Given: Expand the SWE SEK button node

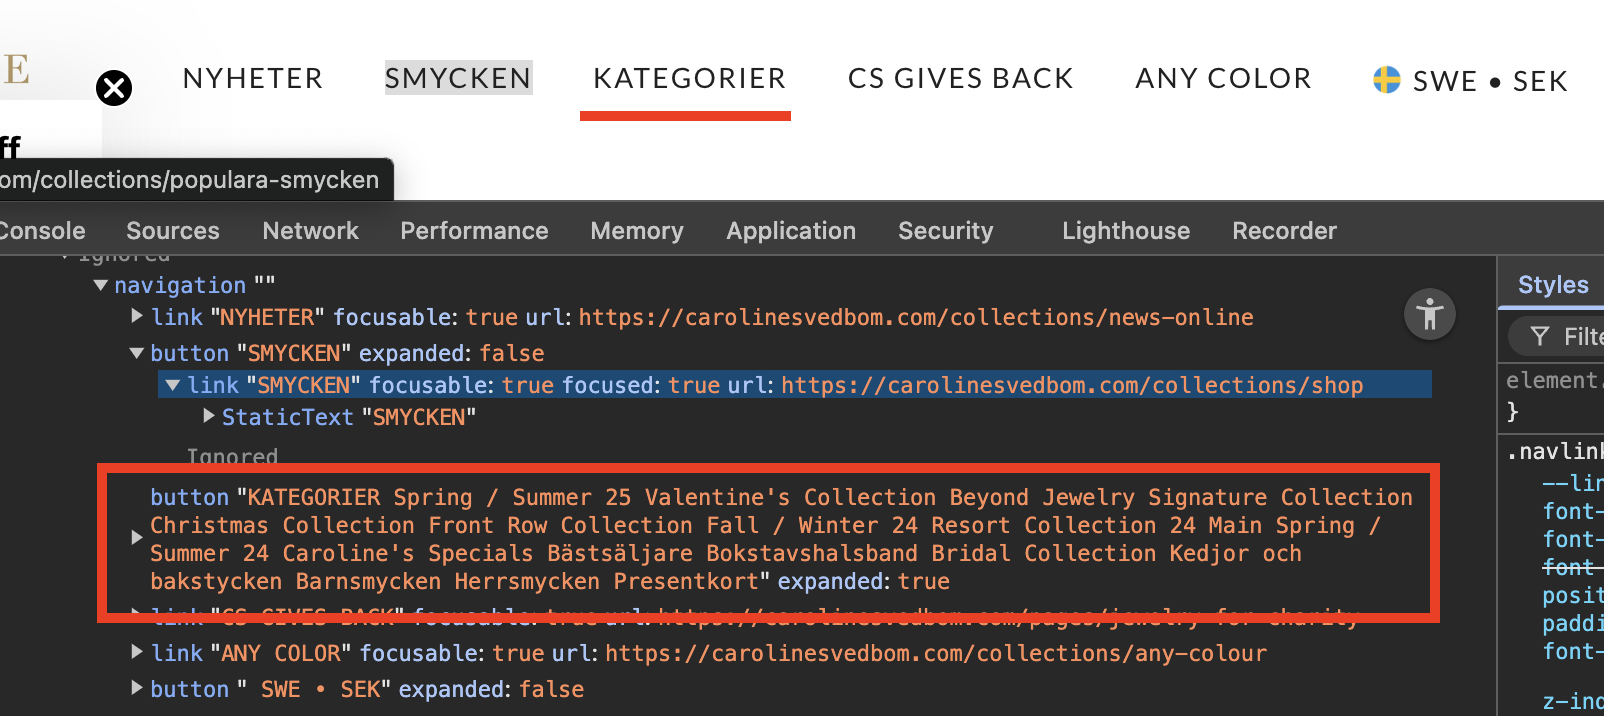Looking at the screenshot, I should (x=137, y=688).
